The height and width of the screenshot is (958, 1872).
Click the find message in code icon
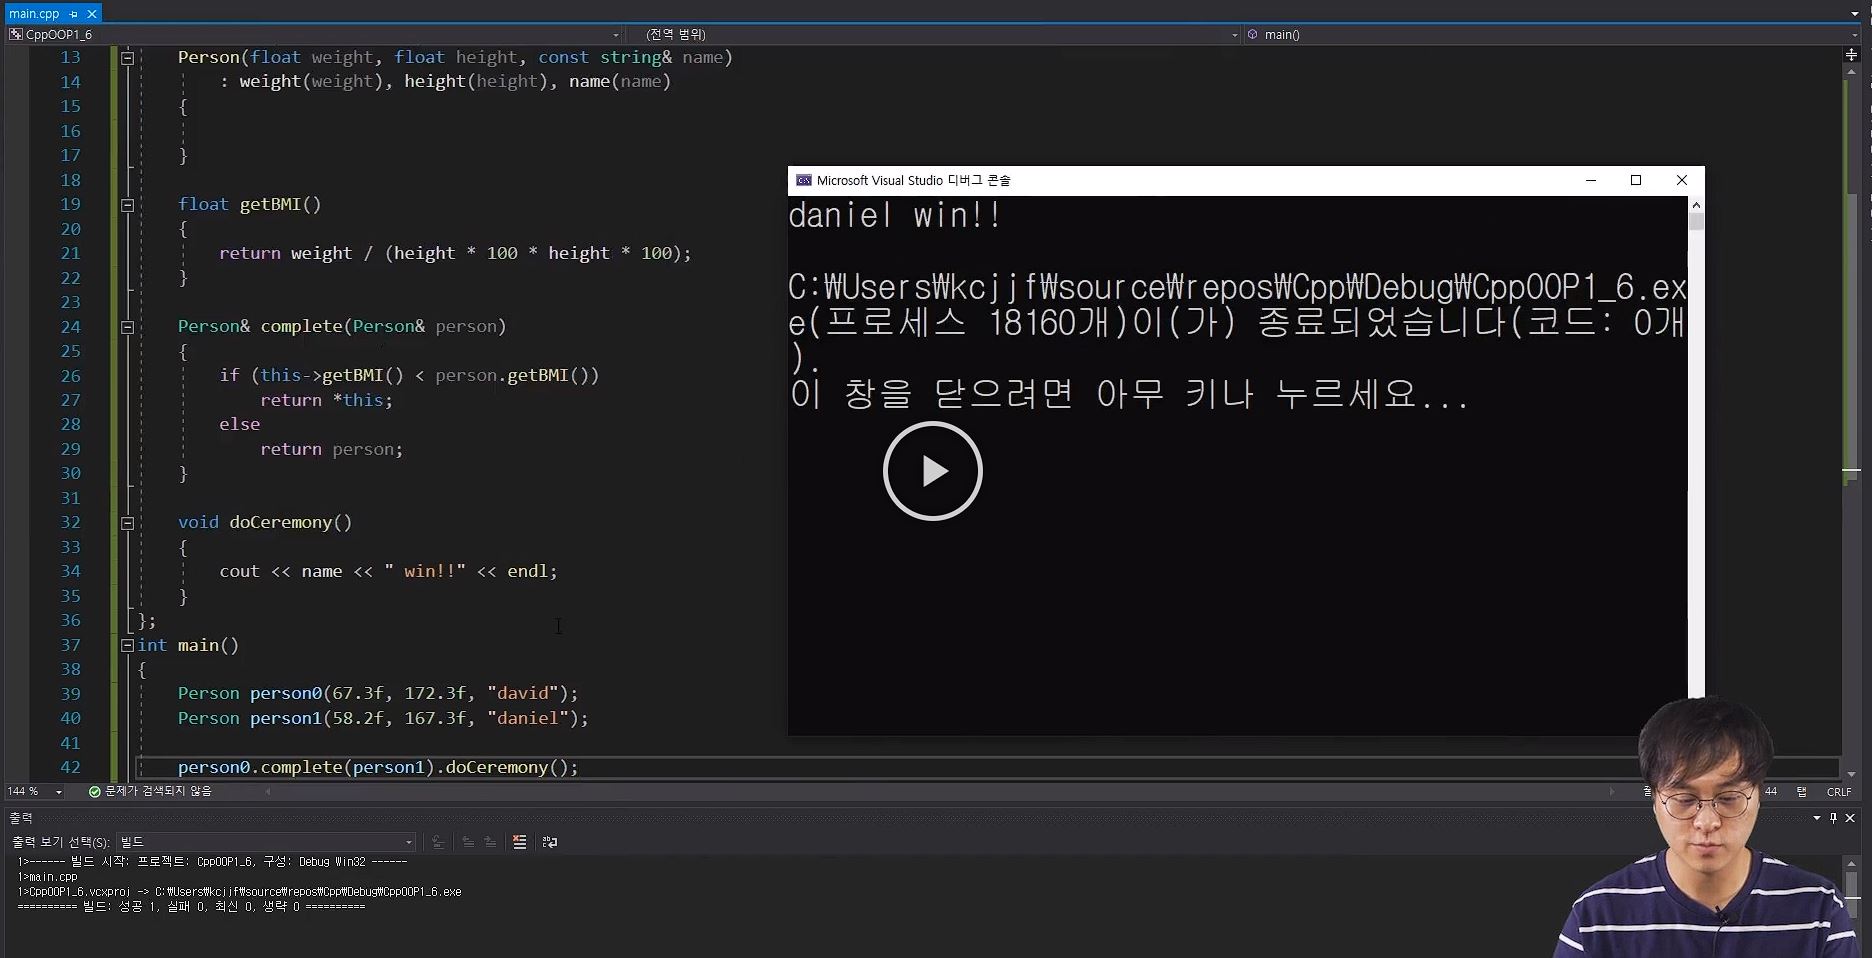click(x=438, y=842)
